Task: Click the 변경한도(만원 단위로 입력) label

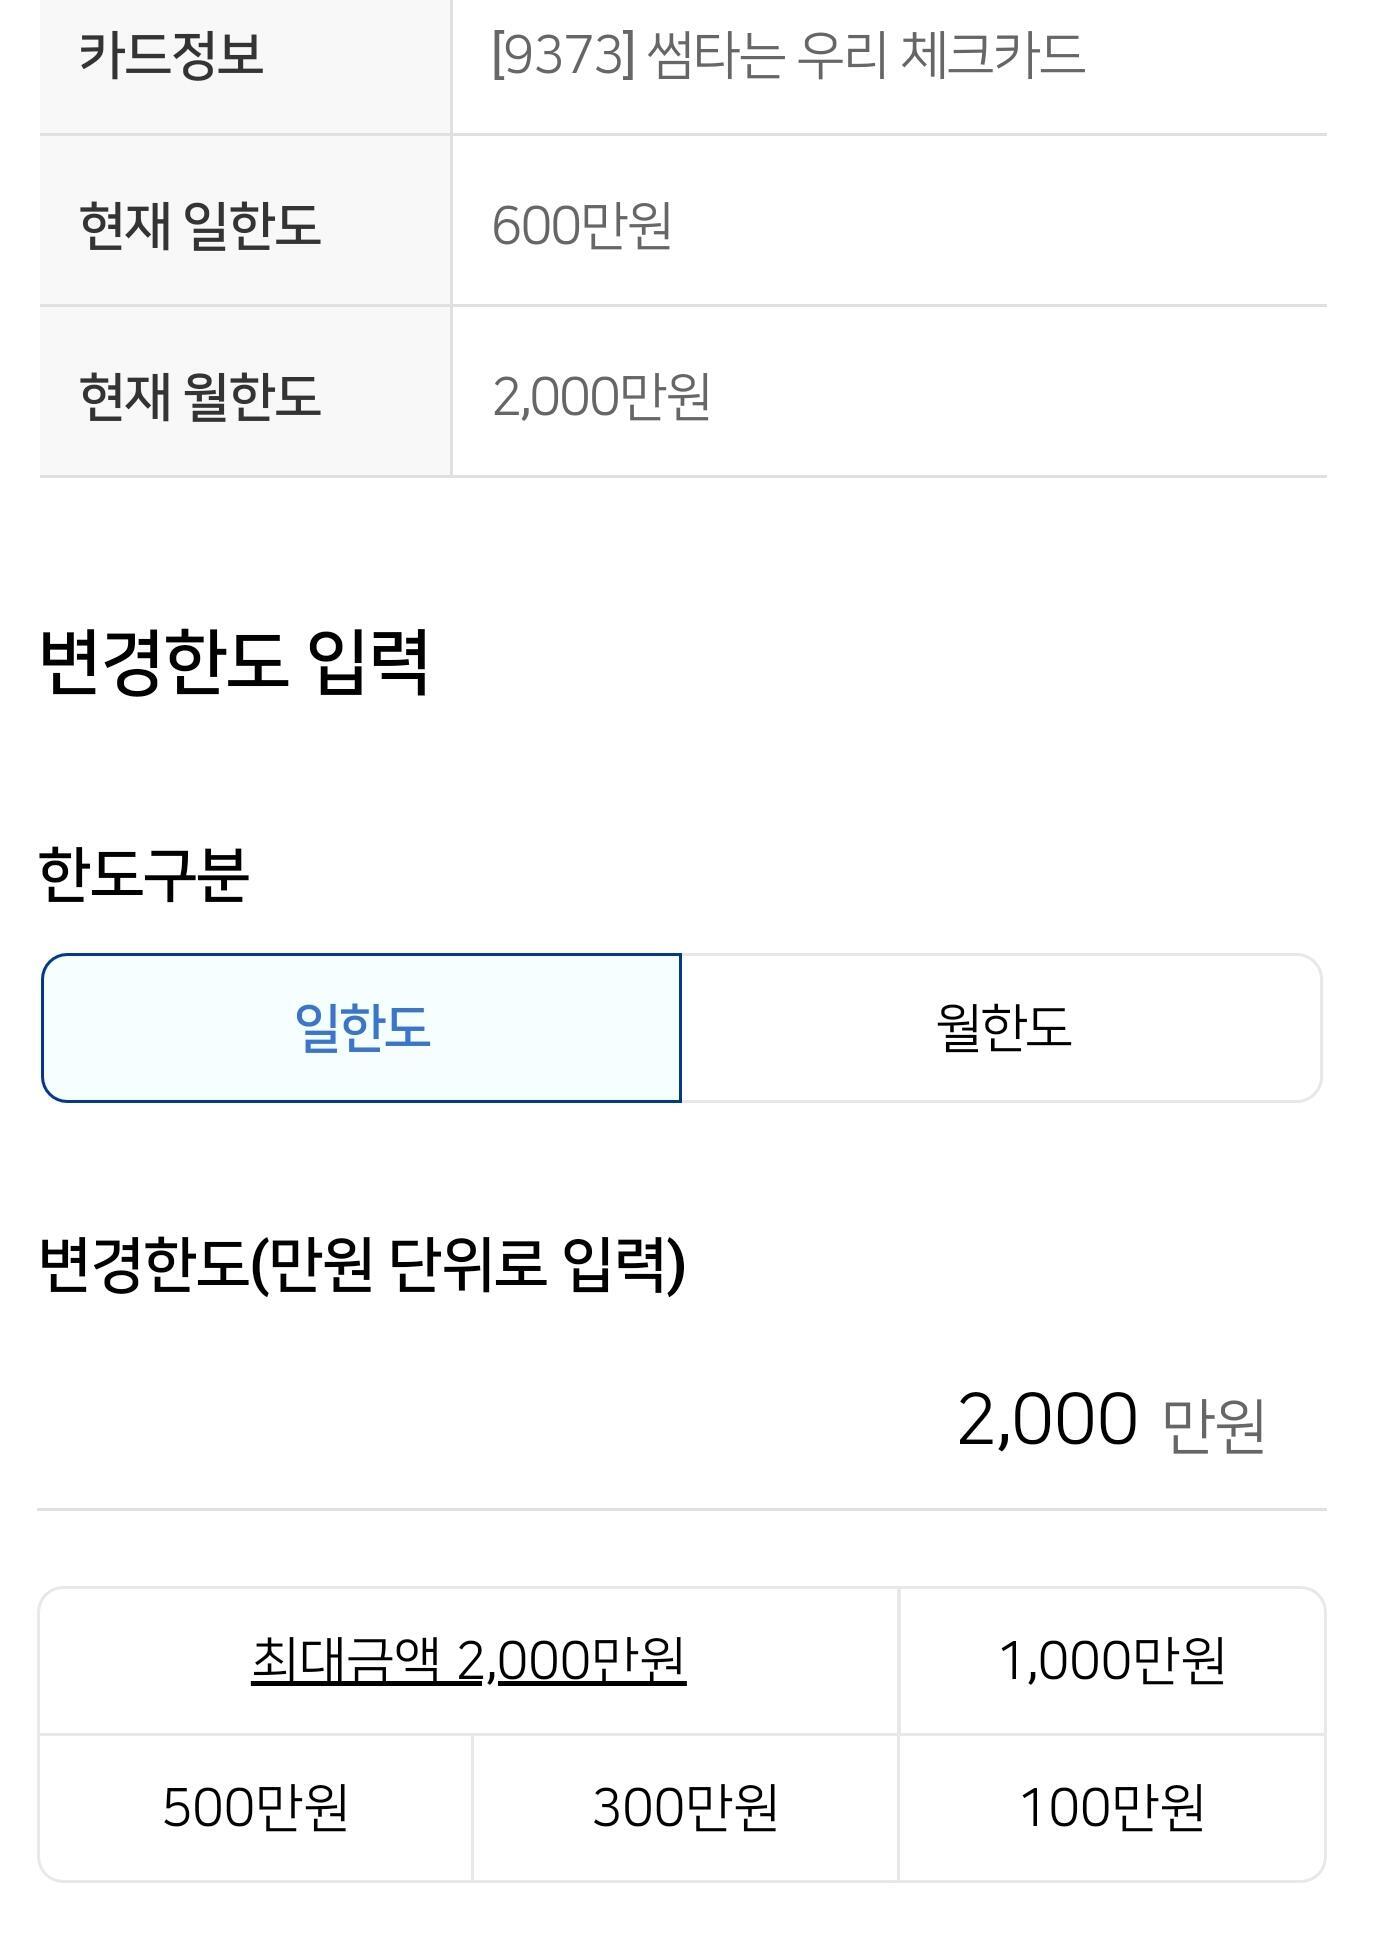Action: click(362, 1264)
